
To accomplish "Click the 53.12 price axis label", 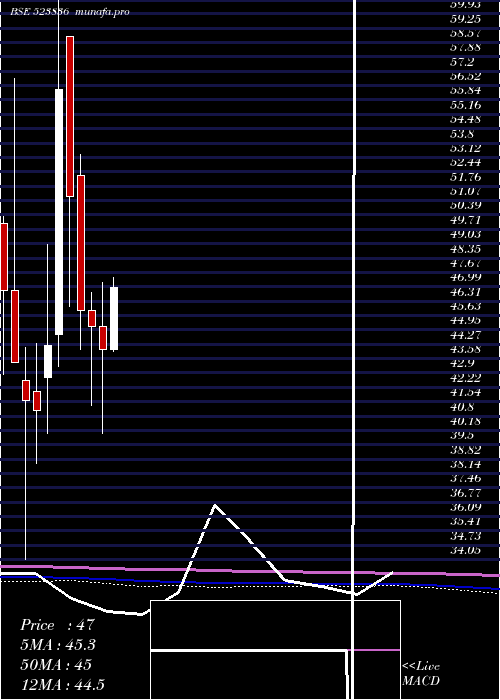I will click(465, 149).
